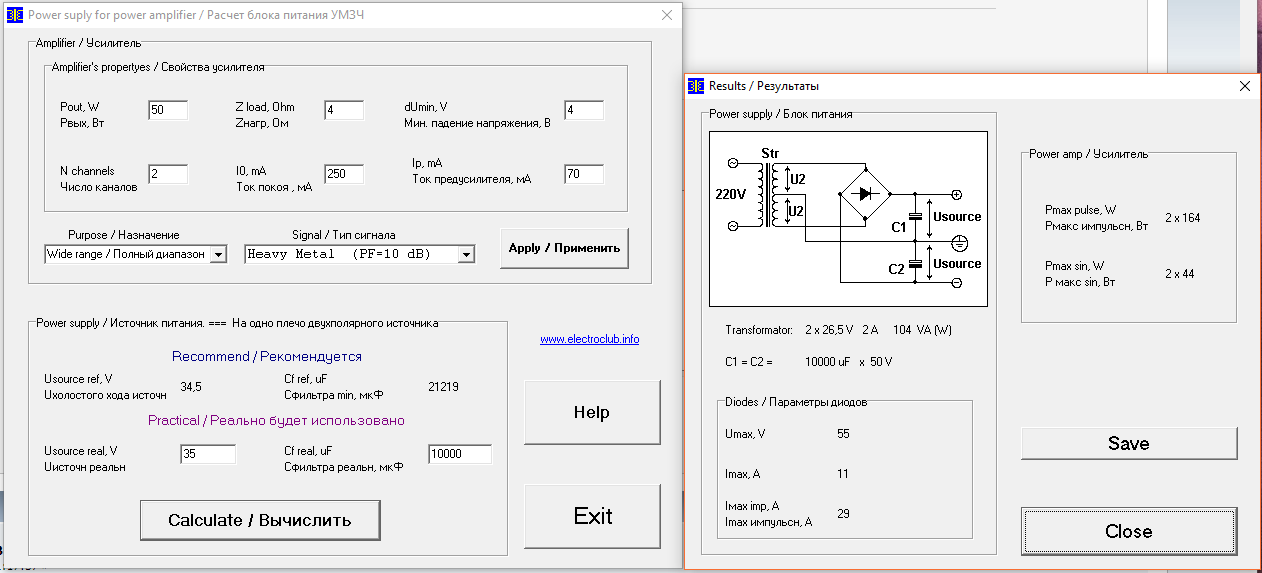This screenshot has width=1262, height=573.
Task: Open the www.electroclub.info link
Action: coord(589,339)
